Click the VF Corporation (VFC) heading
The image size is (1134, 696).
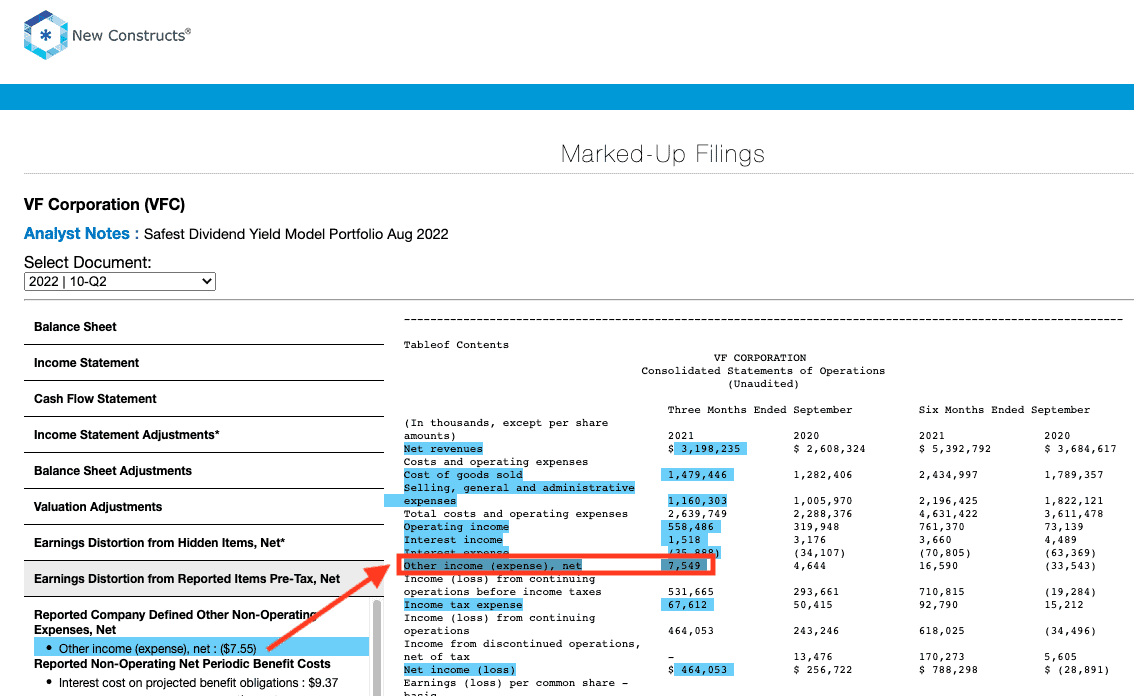[104, 205]
